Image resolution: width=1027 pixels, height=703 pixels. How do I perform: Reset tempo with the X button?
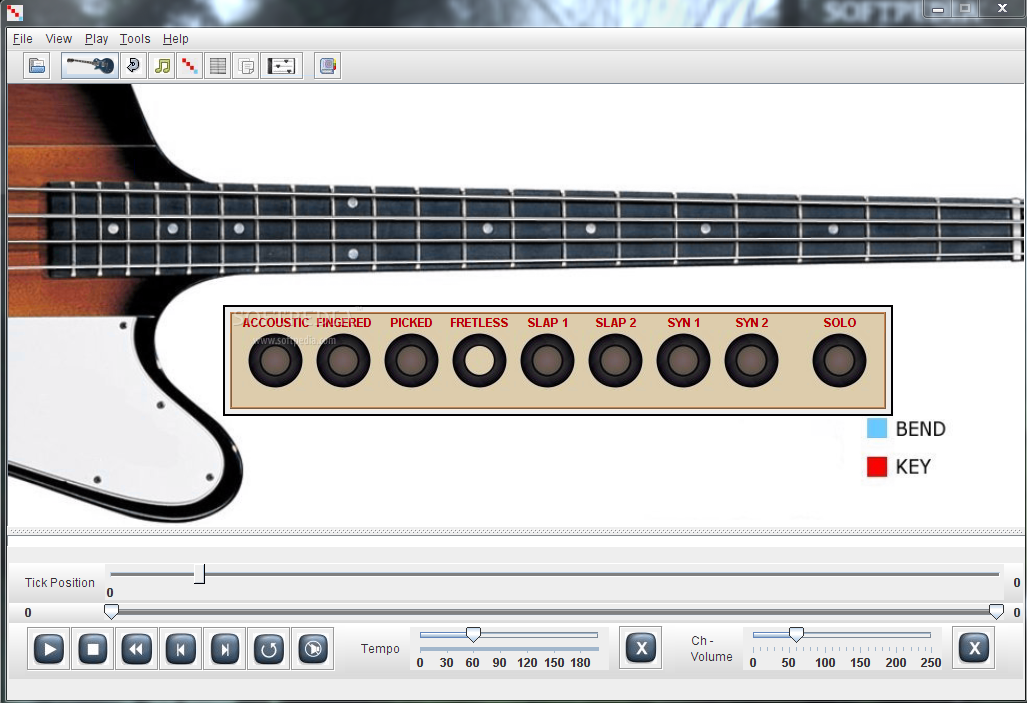click(641, 649)
